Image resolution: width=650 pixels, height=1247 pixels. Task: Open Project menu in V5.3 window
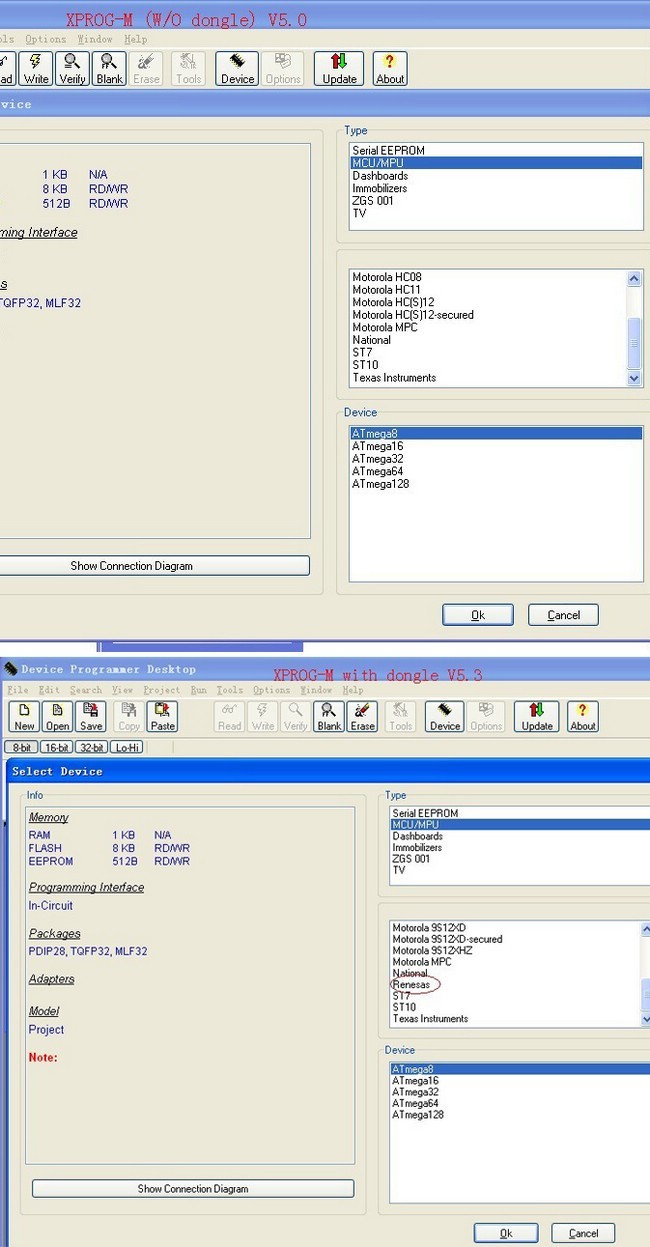point(161,690)
